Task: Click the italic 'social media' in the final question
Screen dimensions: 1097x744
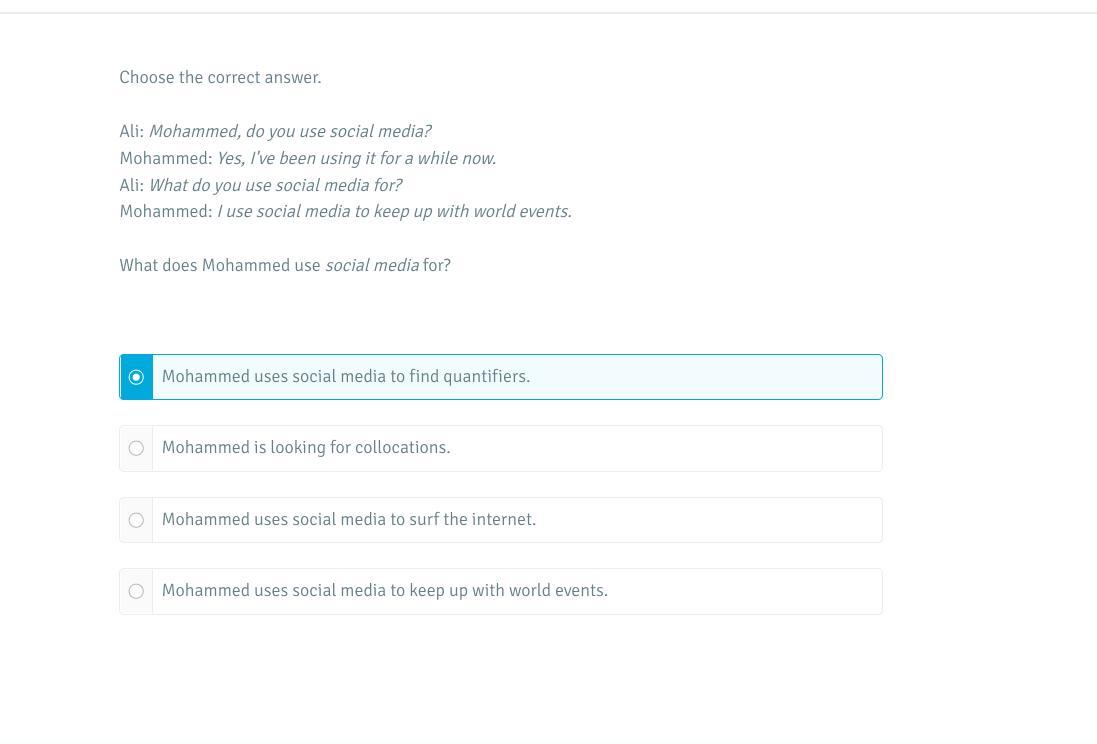Action: (372, 266)
